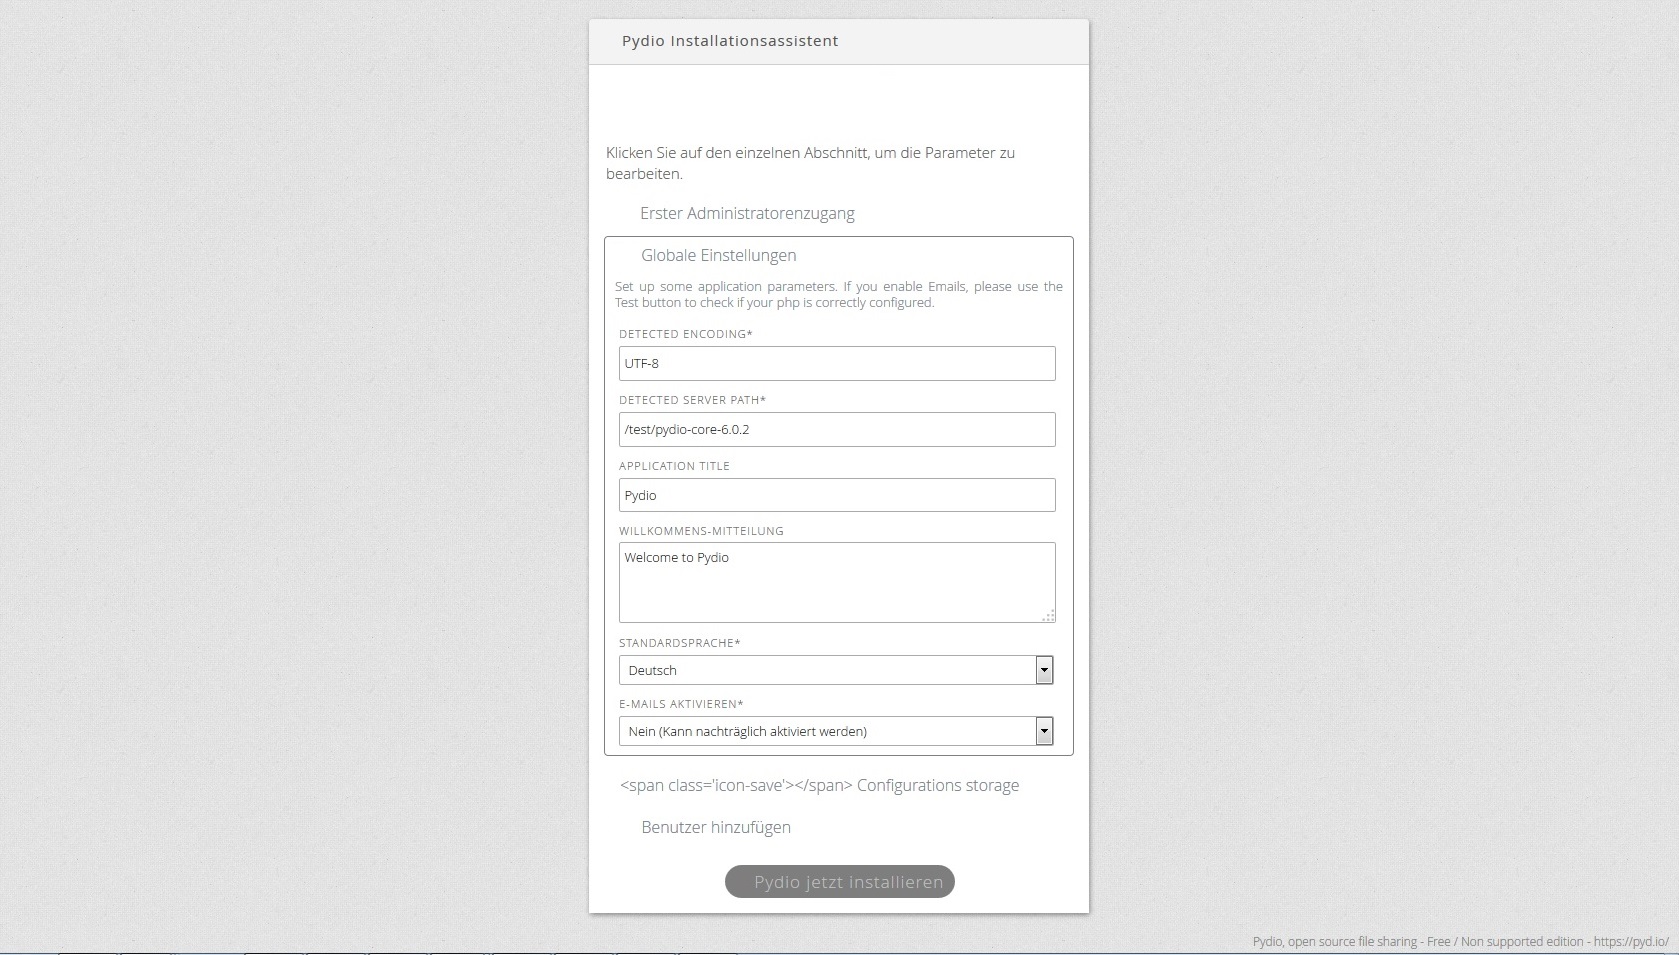Click the STANDARDSPRACHE* label

pyautogui.click(x=680, y=643)
